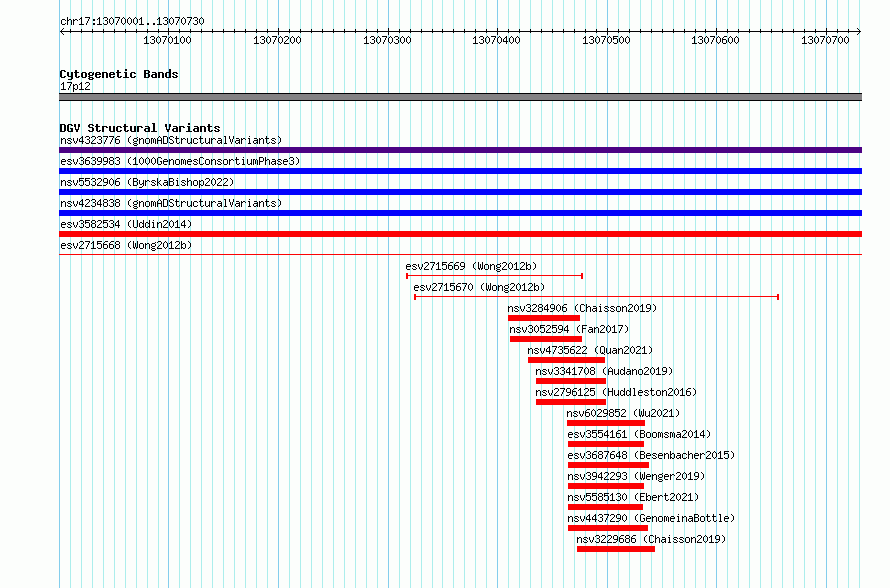Click the red bar under esv3582534
Screen dimensions: 890x588
tap(460, 234)
